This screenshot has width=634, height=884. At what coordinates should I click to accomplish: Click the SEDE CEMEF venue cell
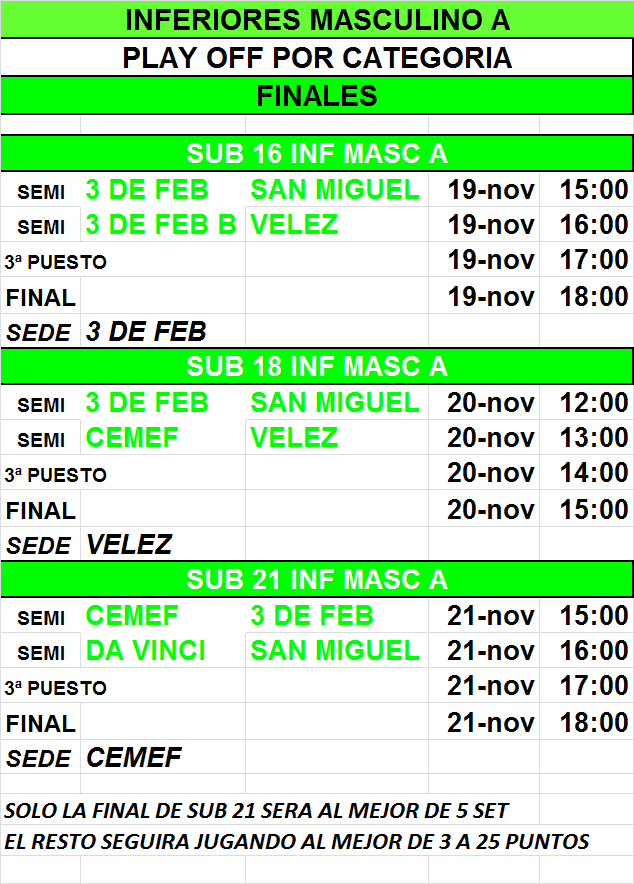(x=163, y=757)
